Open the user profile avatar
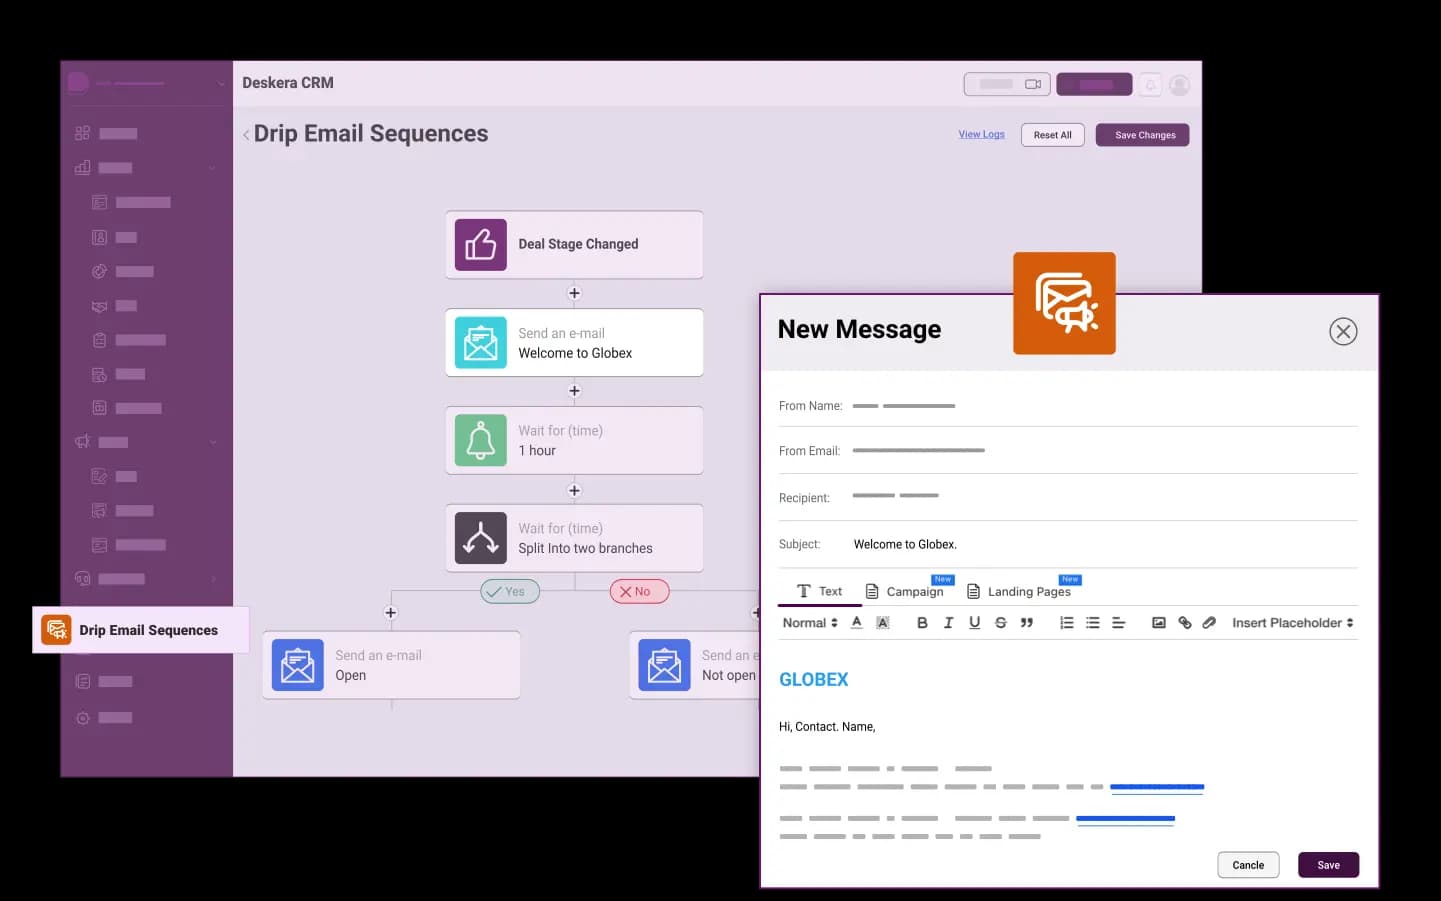Image resolution: width=1441 pixels, height=901 pixels. click(x=1180, y=85)
